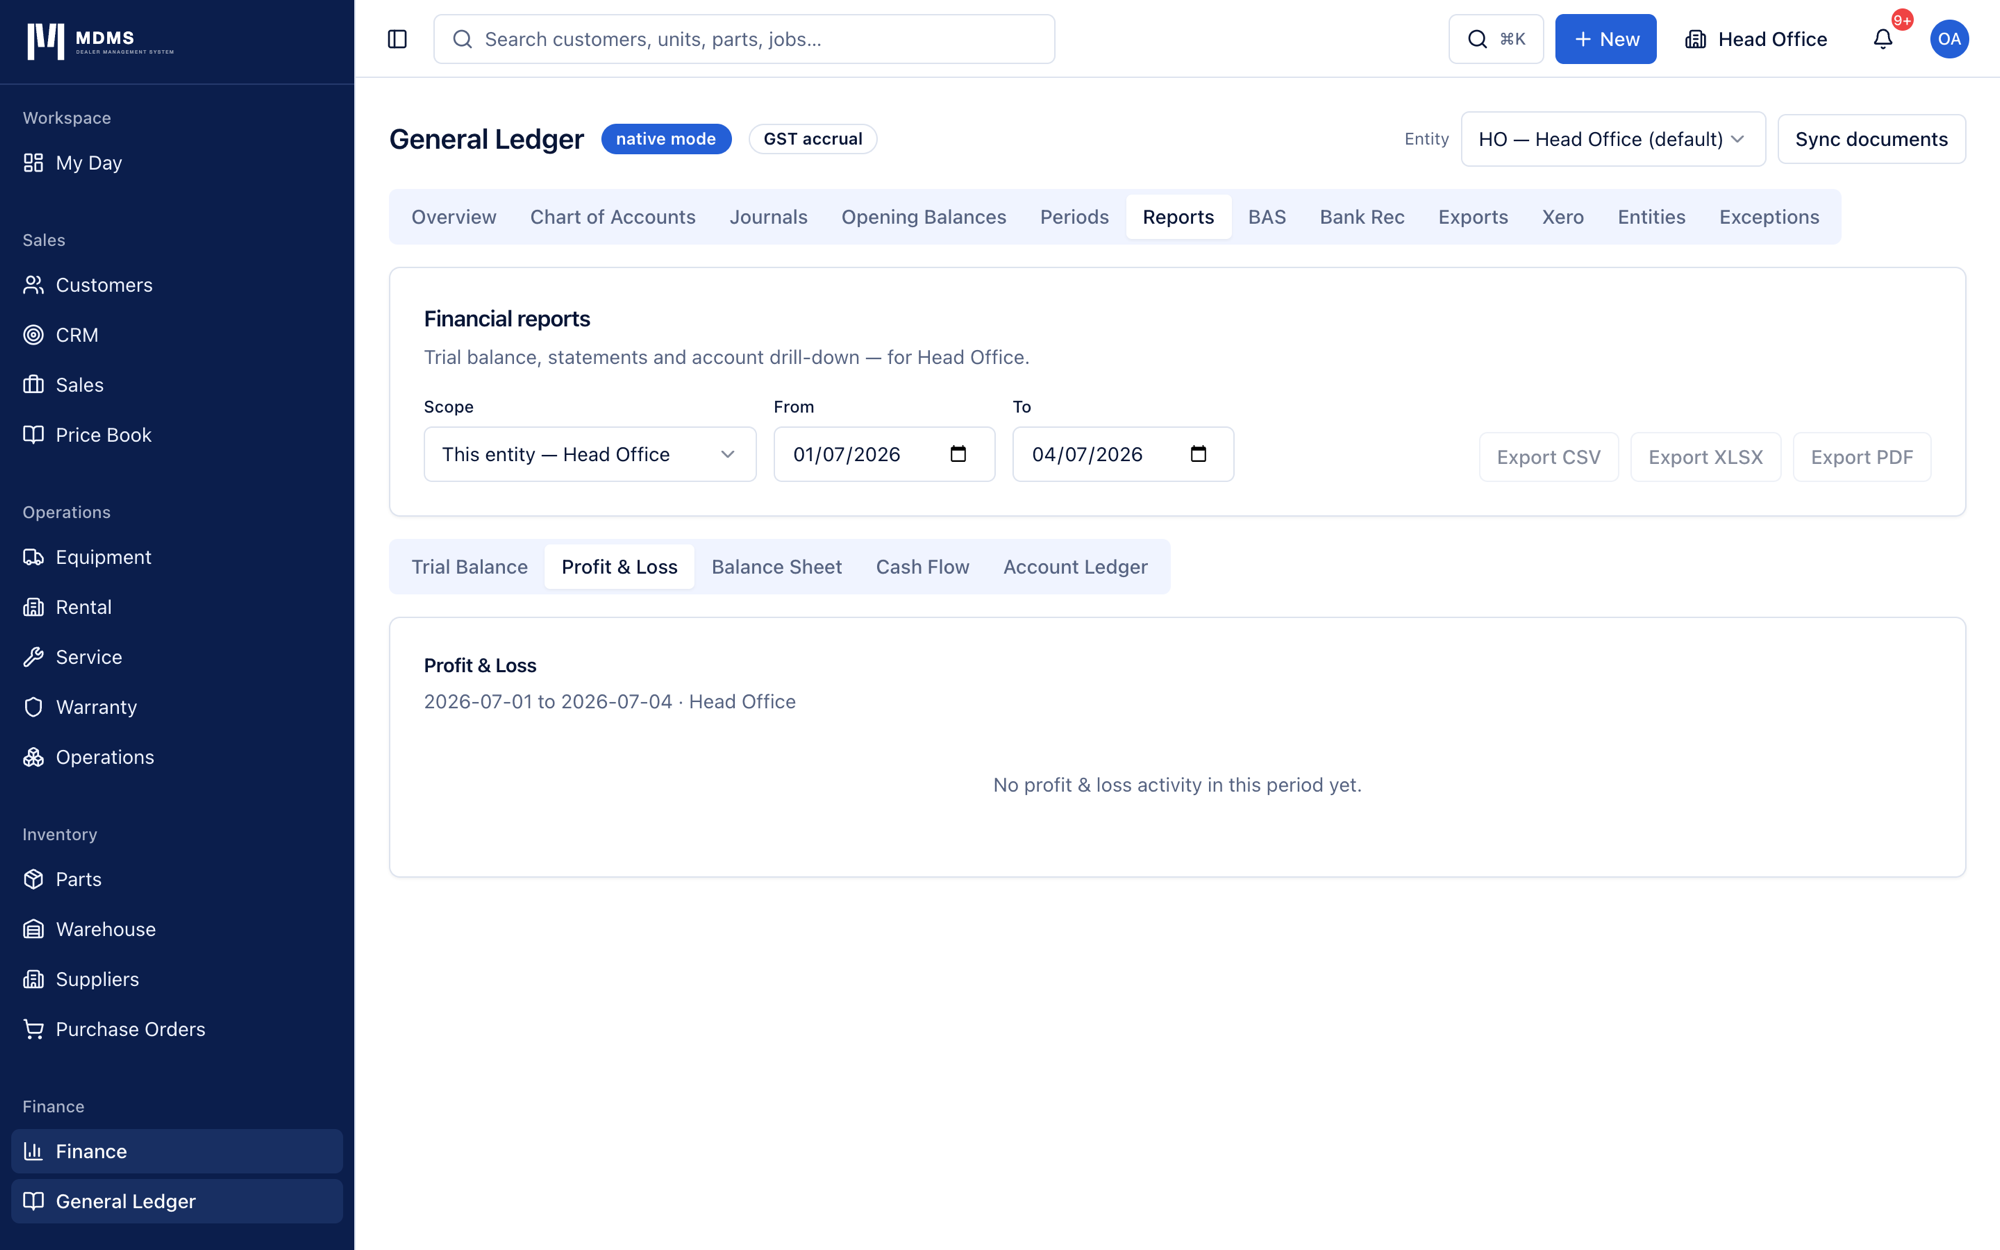The width and height of the screenshot is (2000, 1250).
Task: Click the Warranty shield icon
Action: tap(34, 707)
